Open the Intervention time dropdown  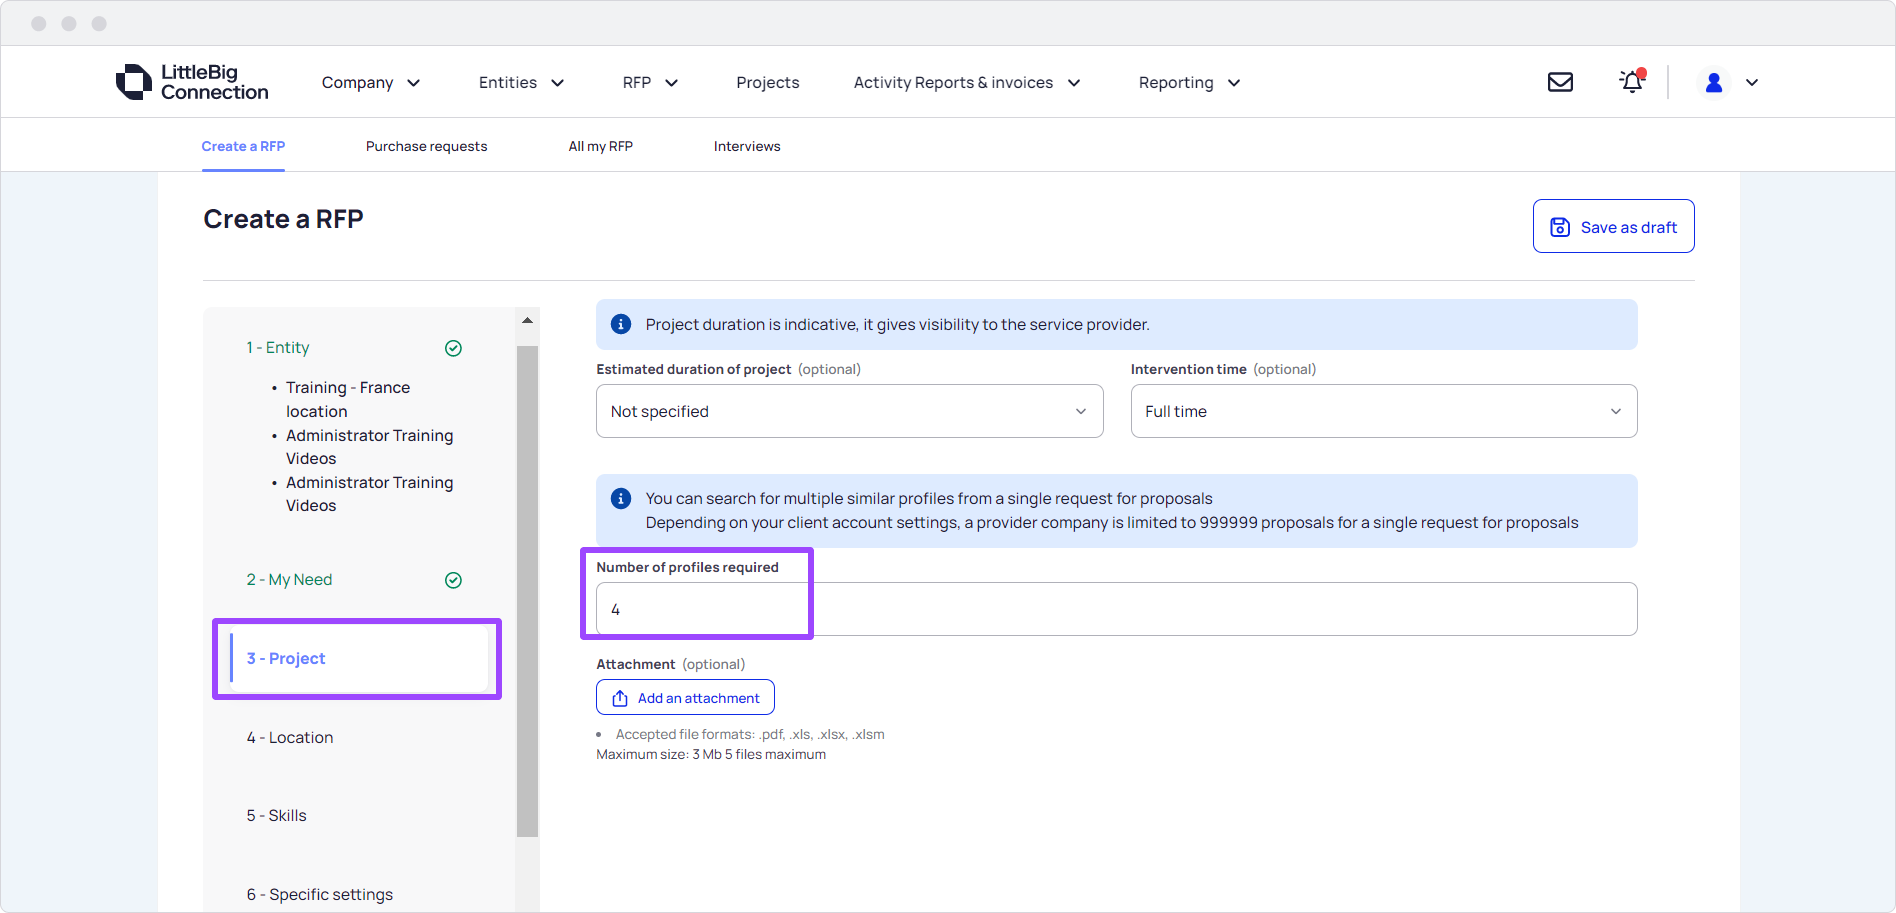tap(1384, 411)
